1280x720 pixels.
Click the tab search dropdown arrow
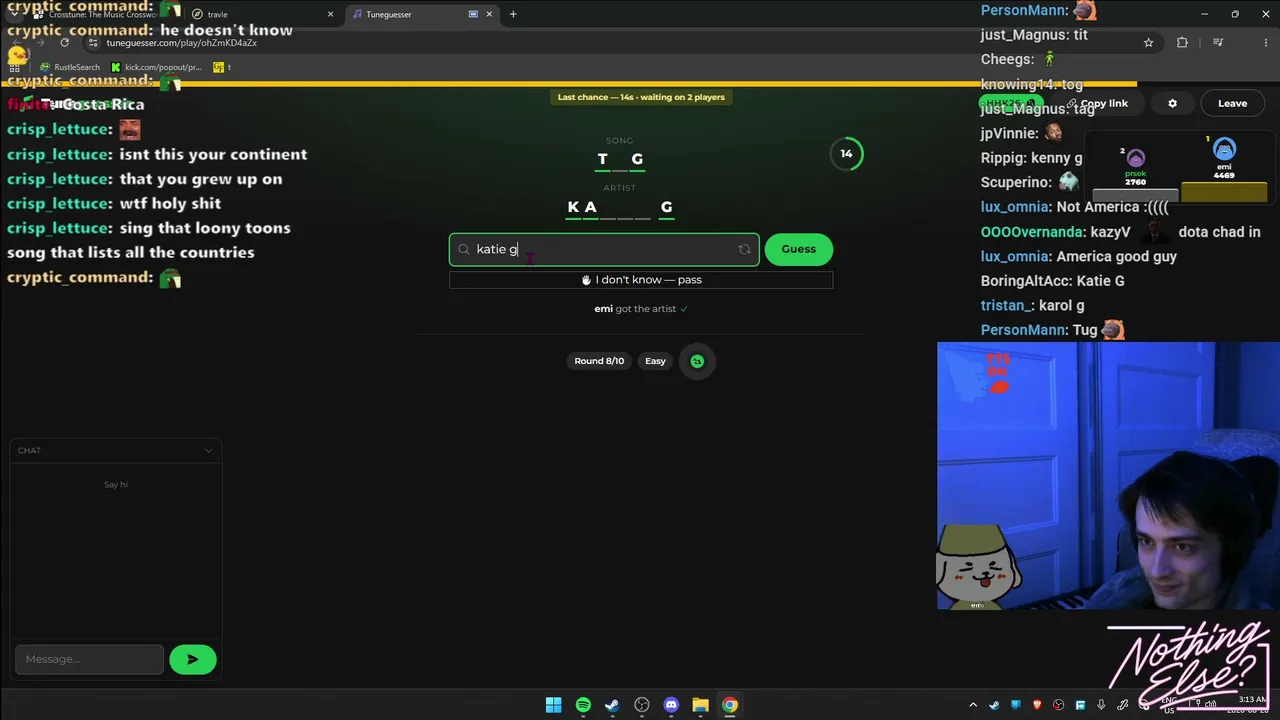click(14, 14)
